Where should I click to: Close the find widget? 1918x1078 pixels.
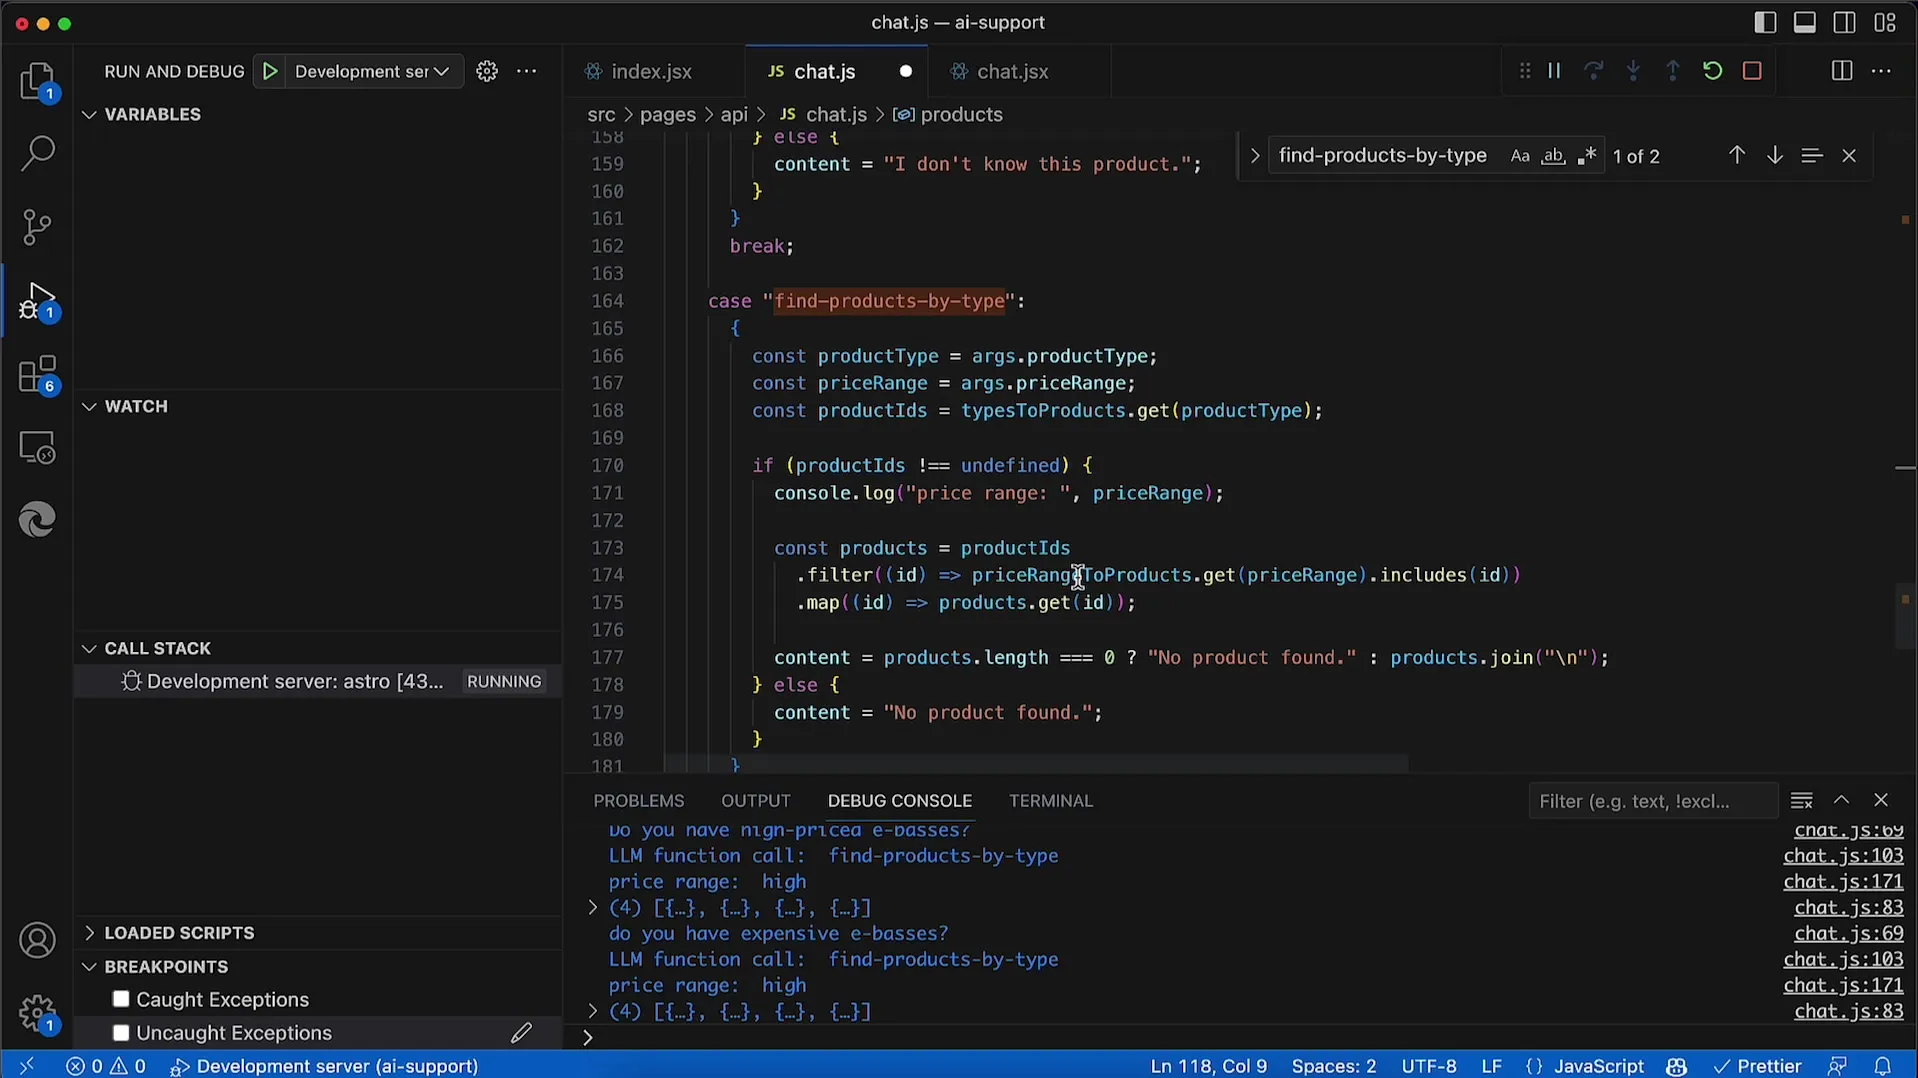point(1849,156)
